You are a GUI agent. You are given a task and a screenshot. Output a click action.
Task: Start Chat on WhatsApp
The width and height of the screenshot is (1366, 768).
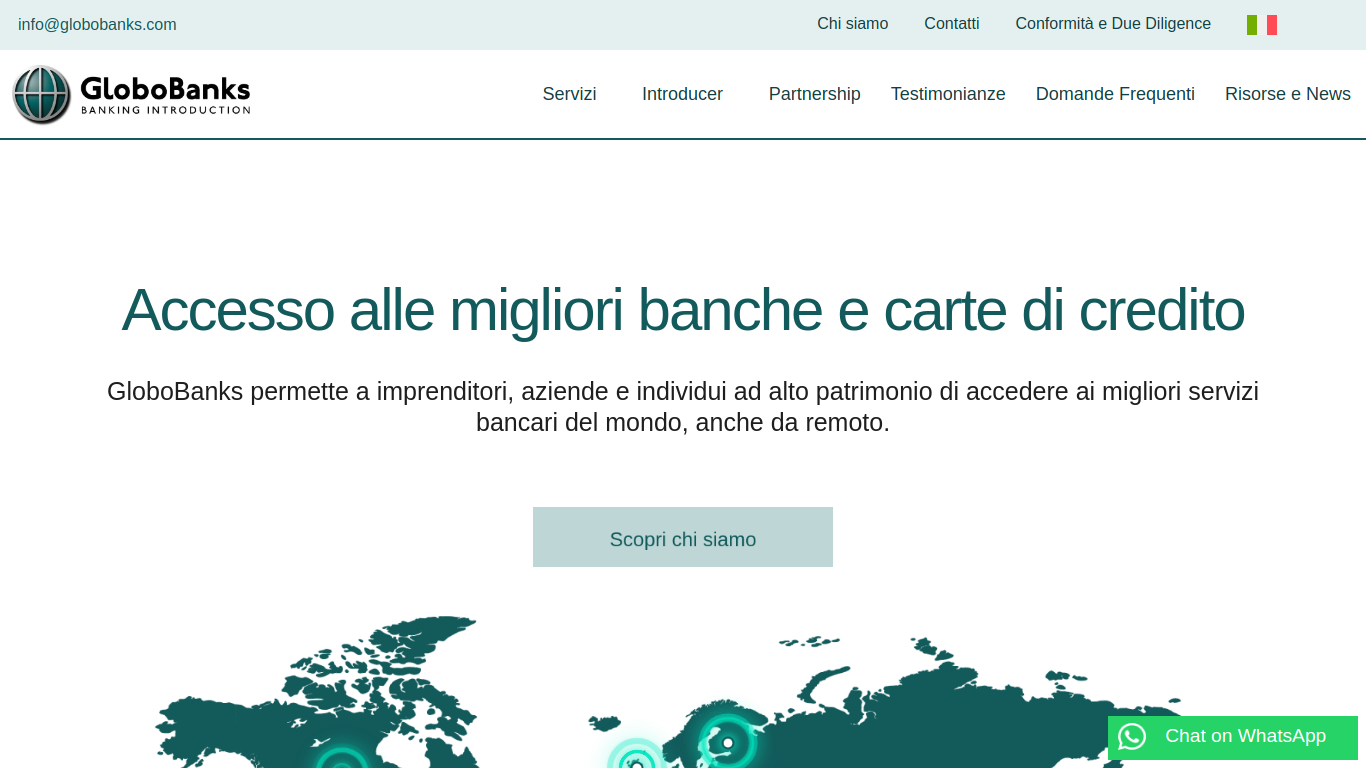coord(1233,738)
